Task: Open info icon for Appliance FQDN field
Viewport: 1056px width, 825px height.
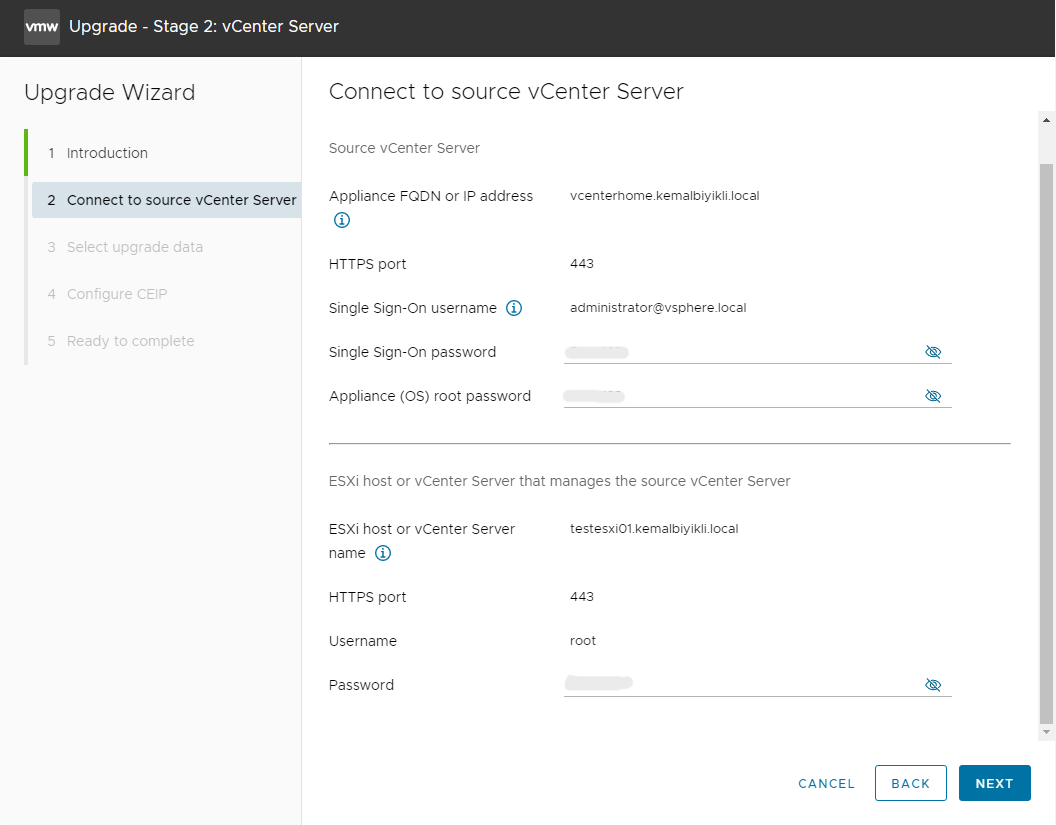Action: tap(342, 220)
